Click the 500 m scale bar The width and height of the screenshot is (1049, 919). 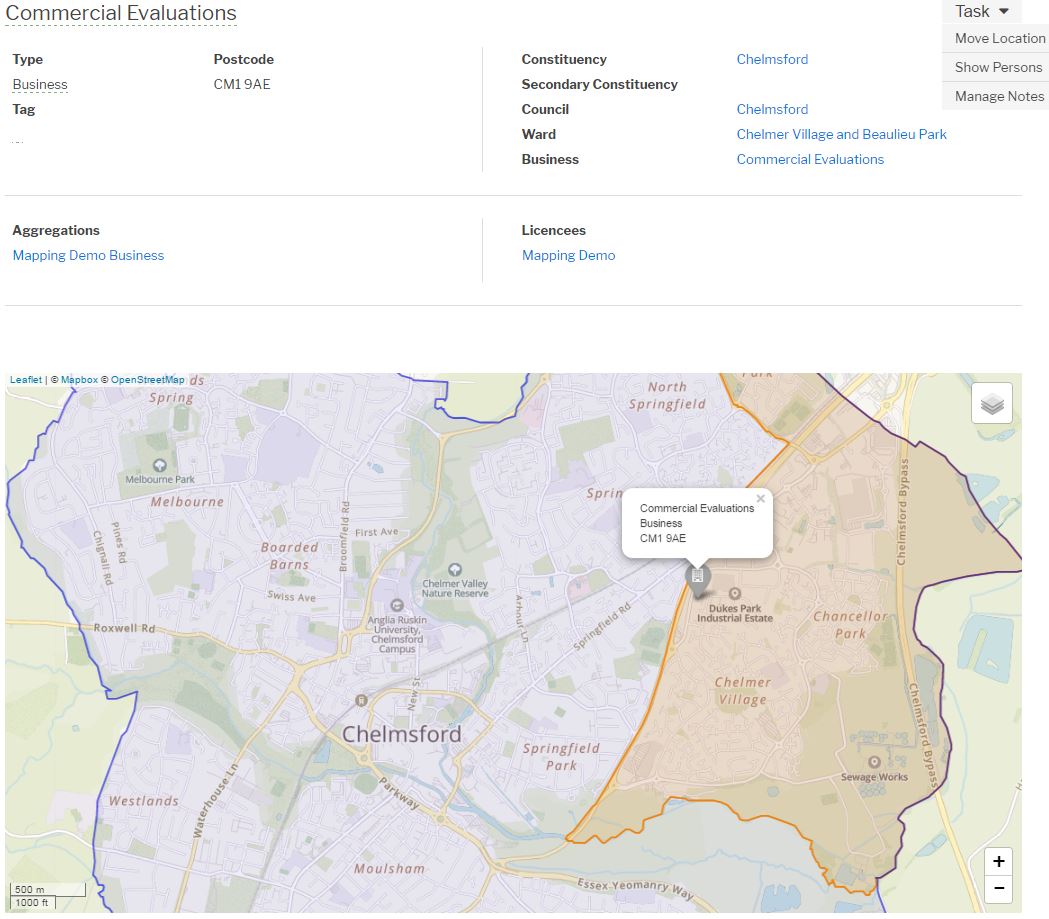coord(47,890)
